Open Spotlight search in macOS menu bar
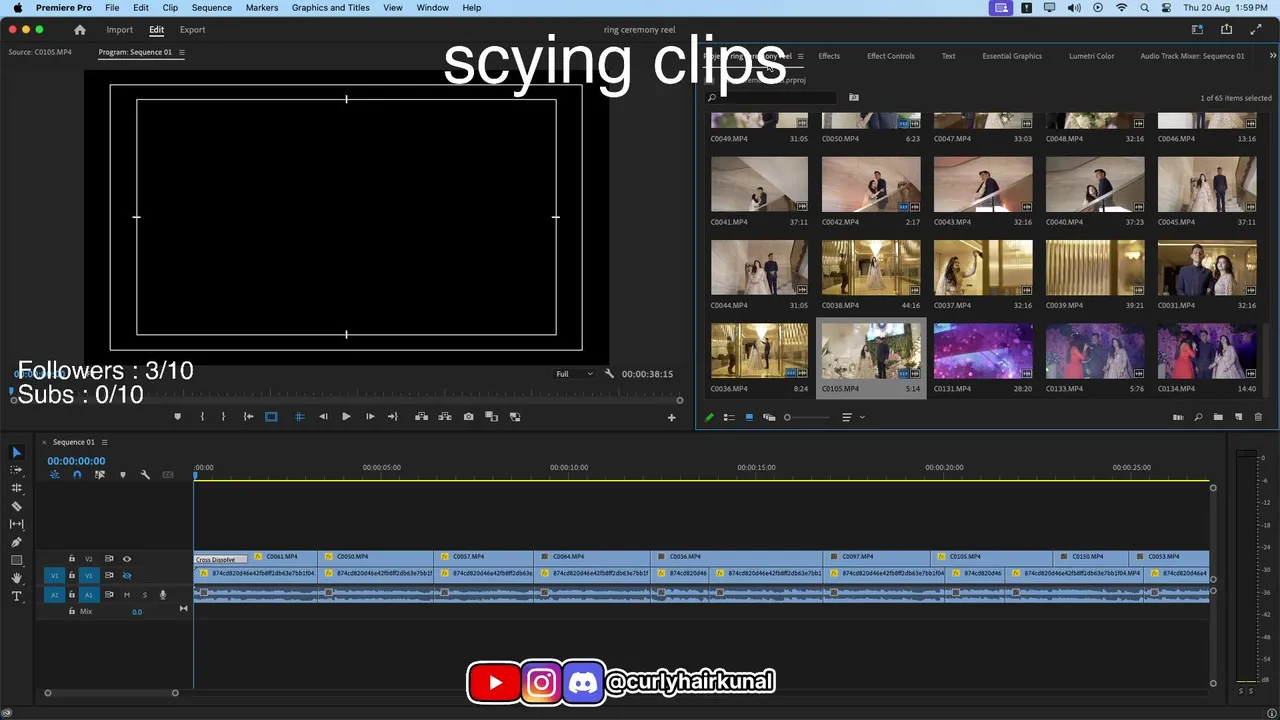 (x=1144, y=8)
